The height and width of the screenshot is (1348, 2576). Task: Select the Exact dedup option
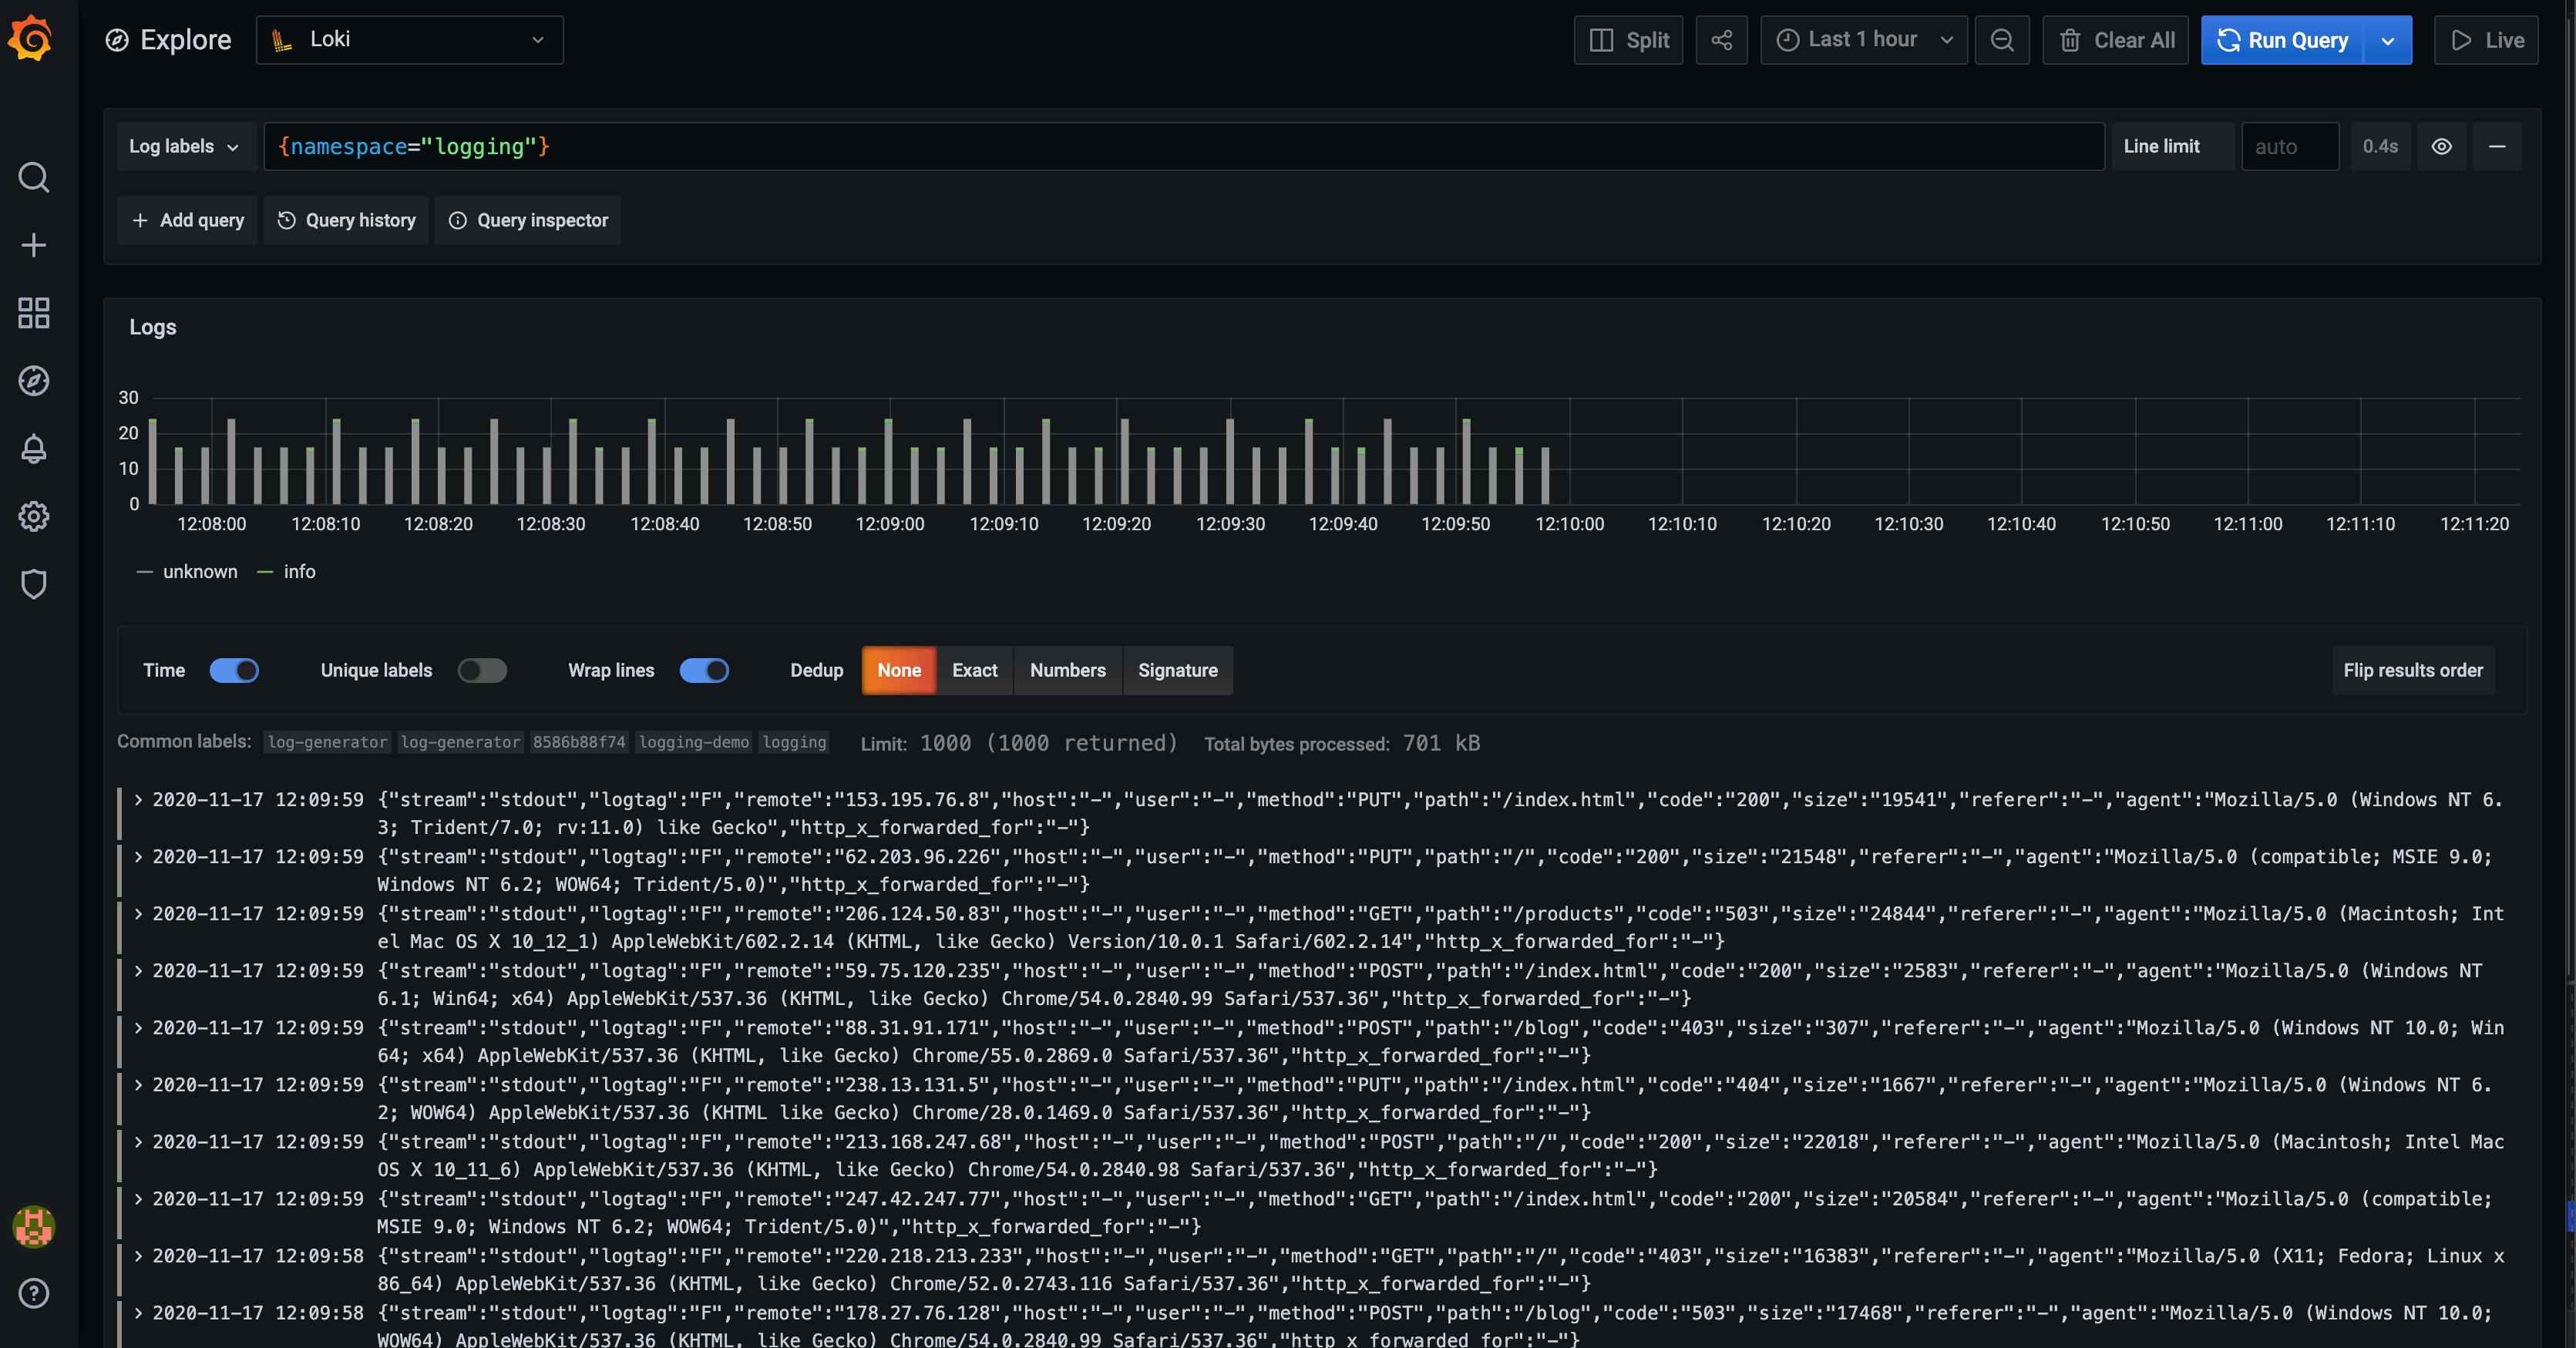tap(974, 671)
